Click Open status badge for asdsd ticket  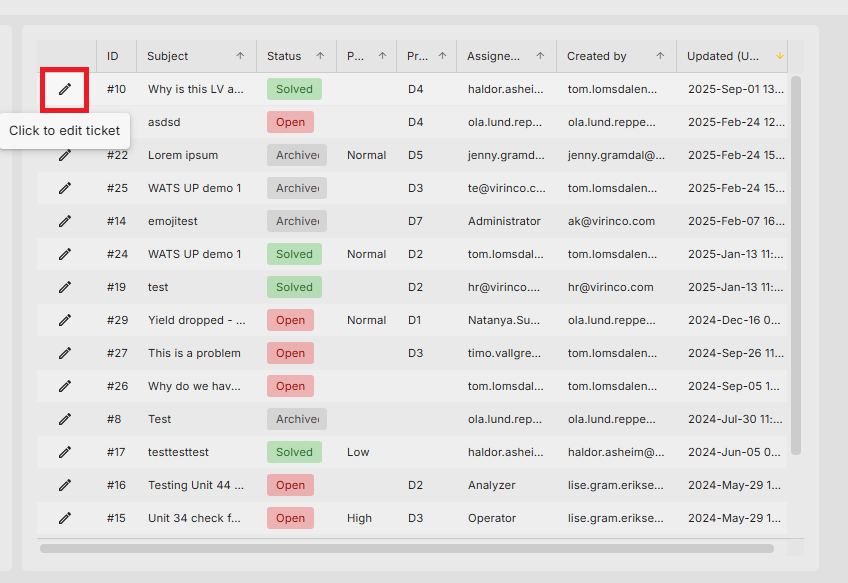pyautogui.click(x=290, y=122)
